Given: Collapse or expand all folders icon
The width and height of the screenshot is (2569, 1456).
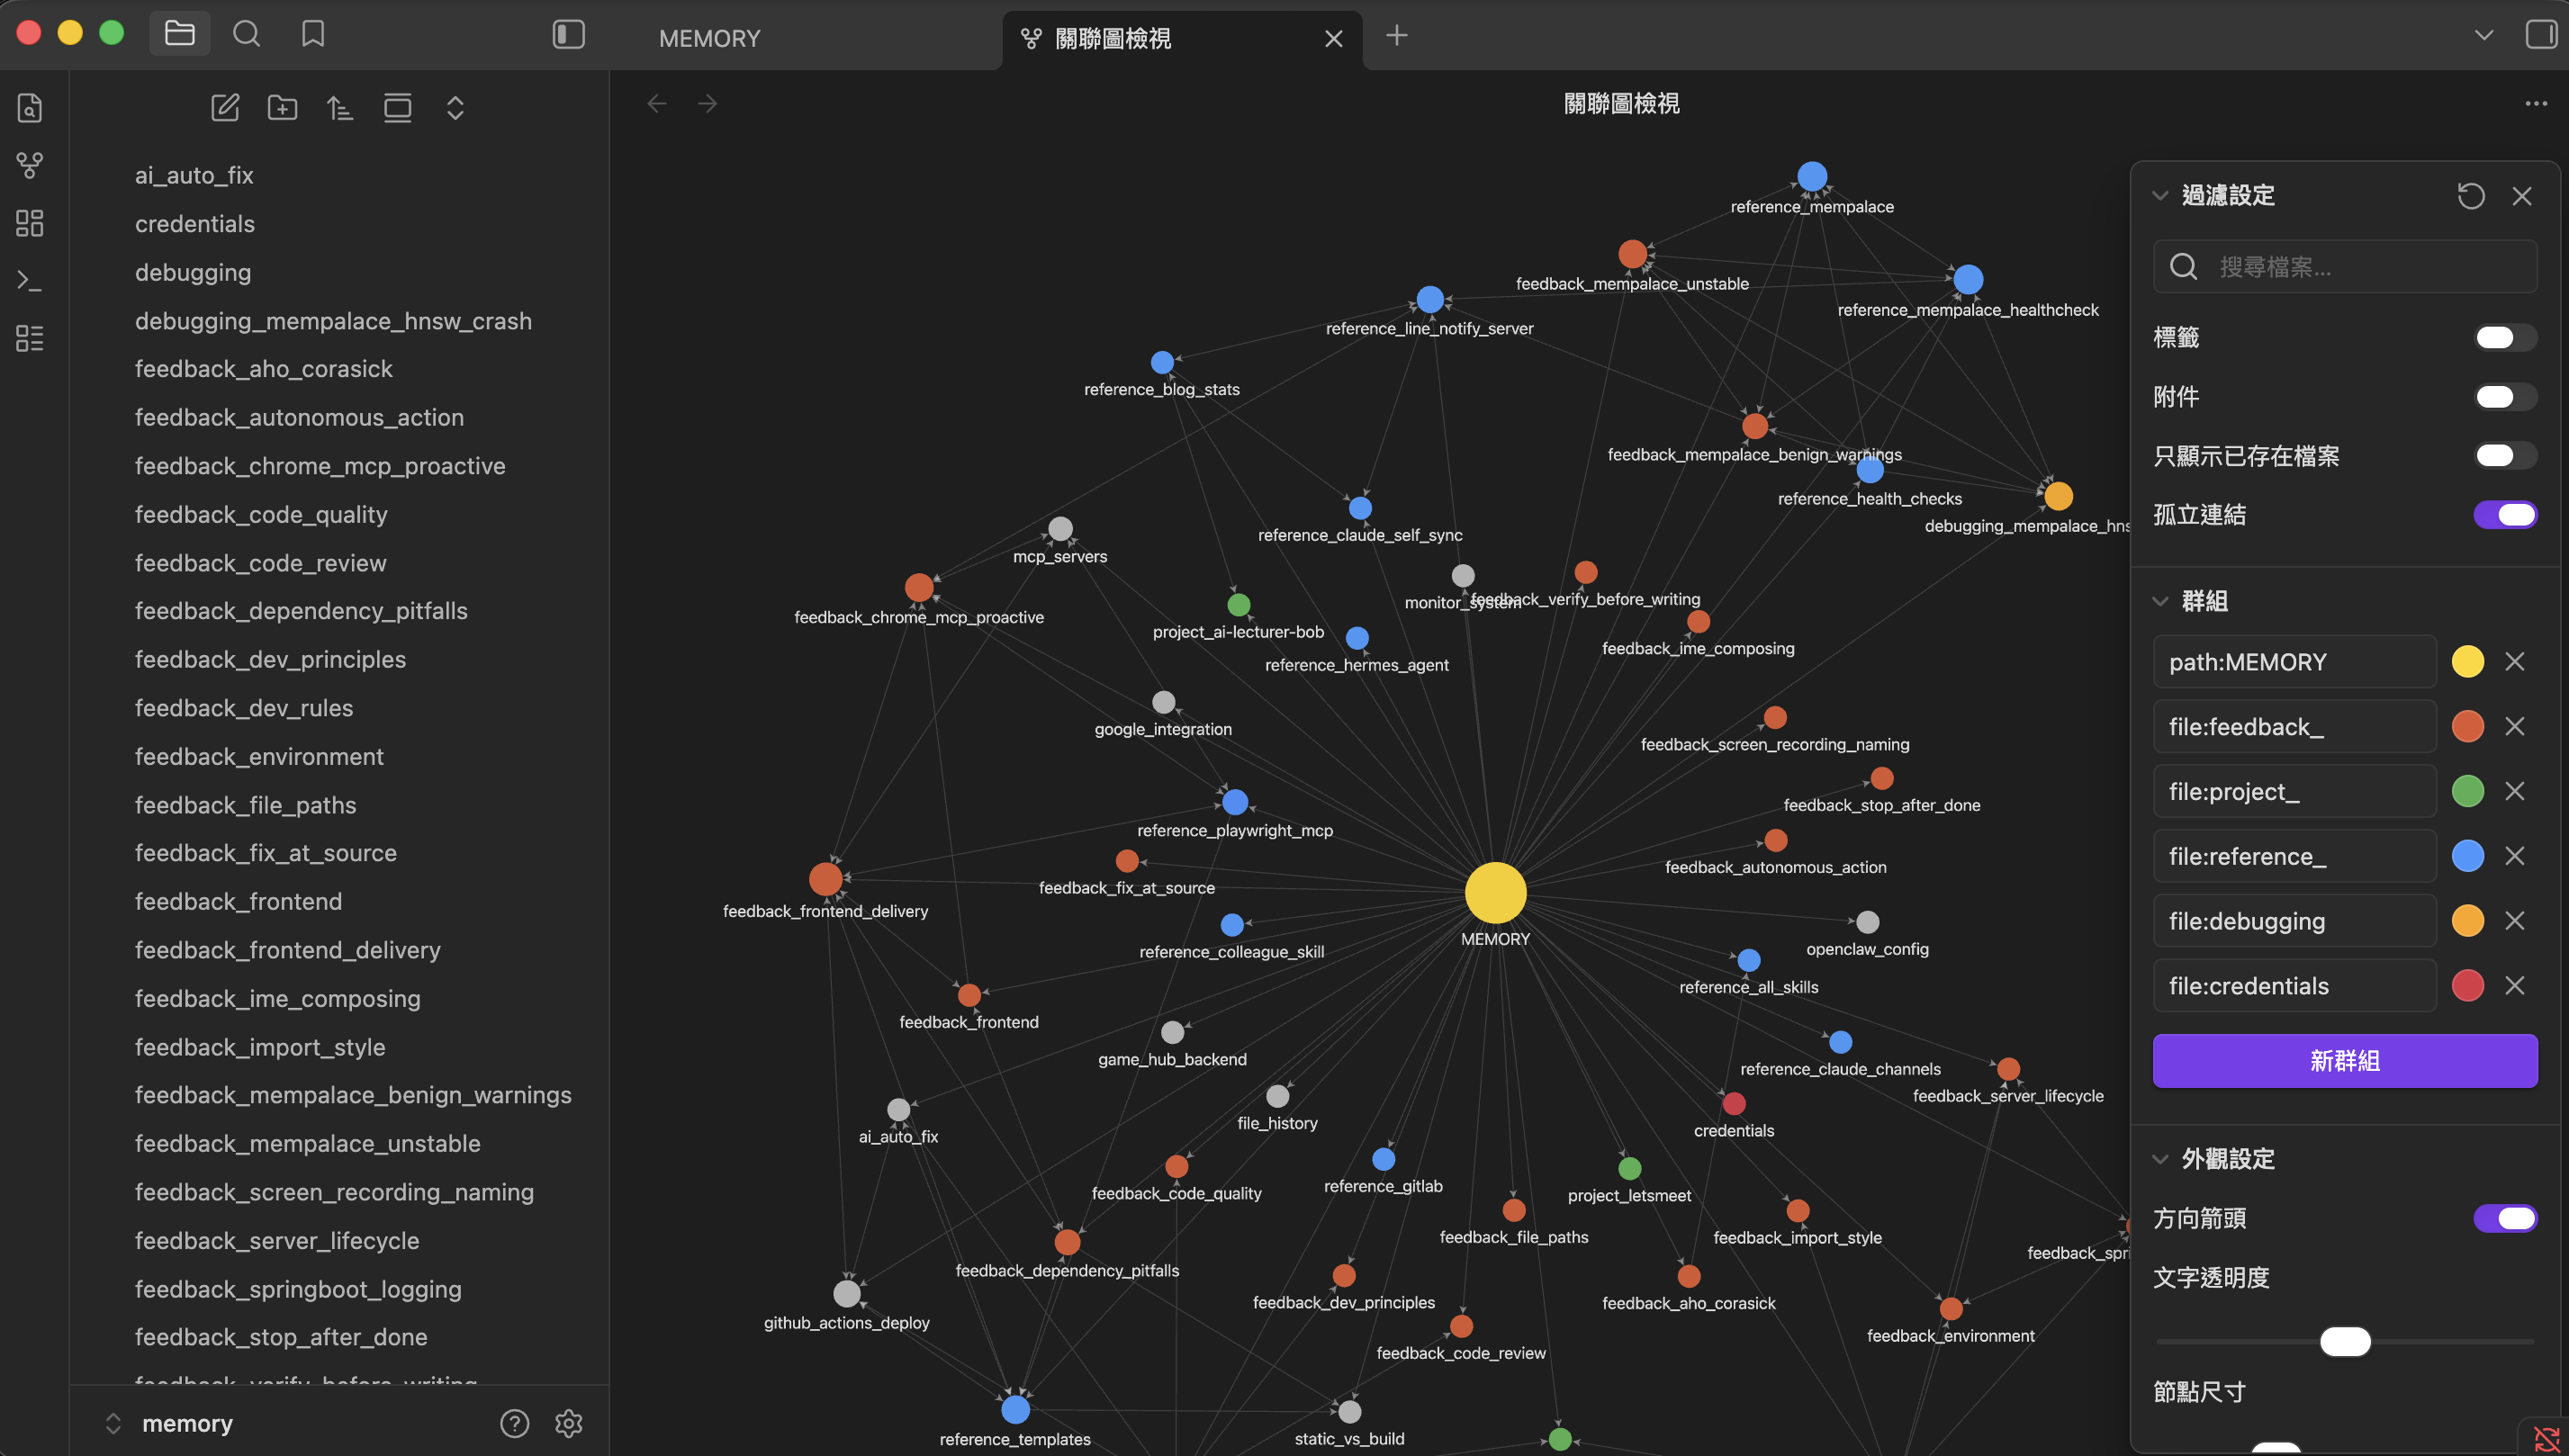Looking at the screenshot, I should 455,107.
